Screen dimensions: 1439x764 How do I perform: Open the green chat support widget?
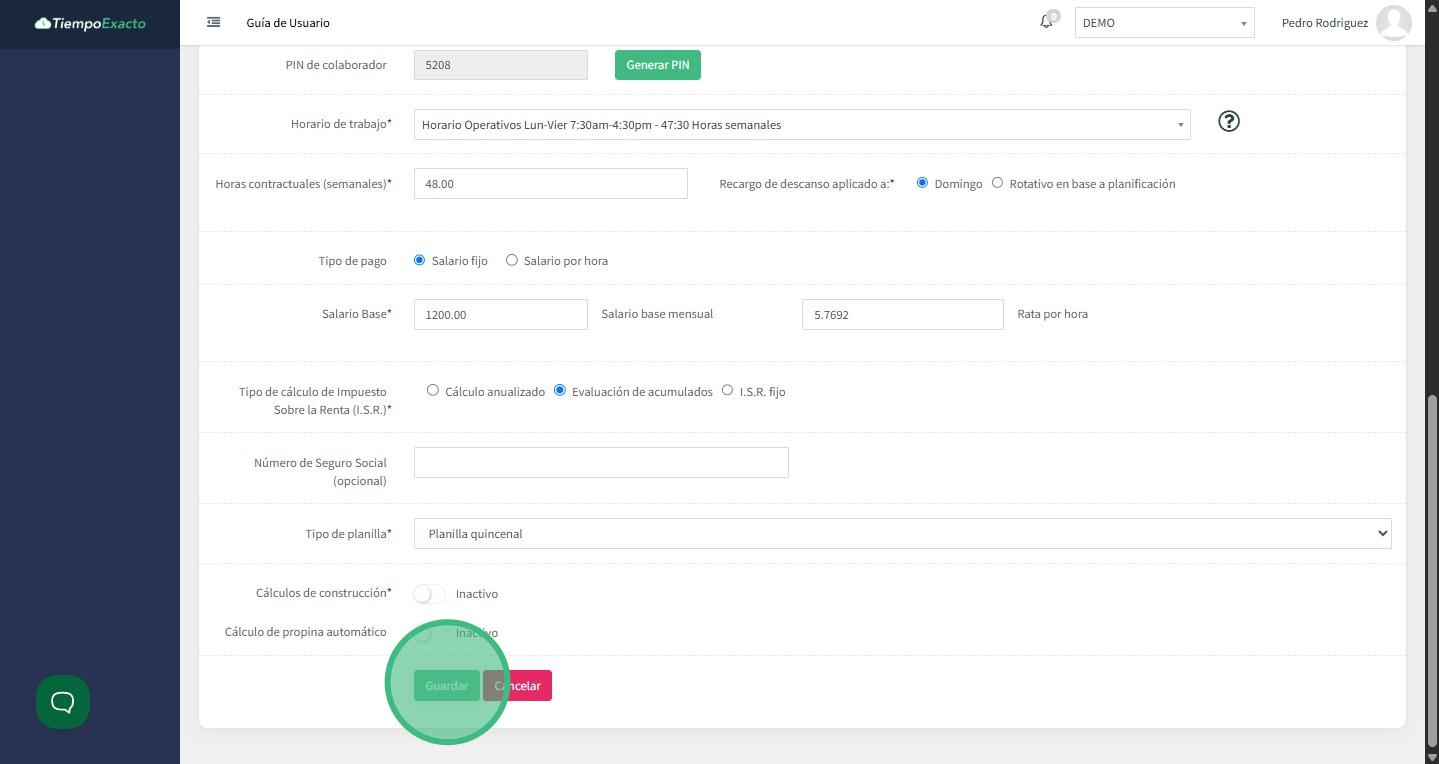pos(63,702)
